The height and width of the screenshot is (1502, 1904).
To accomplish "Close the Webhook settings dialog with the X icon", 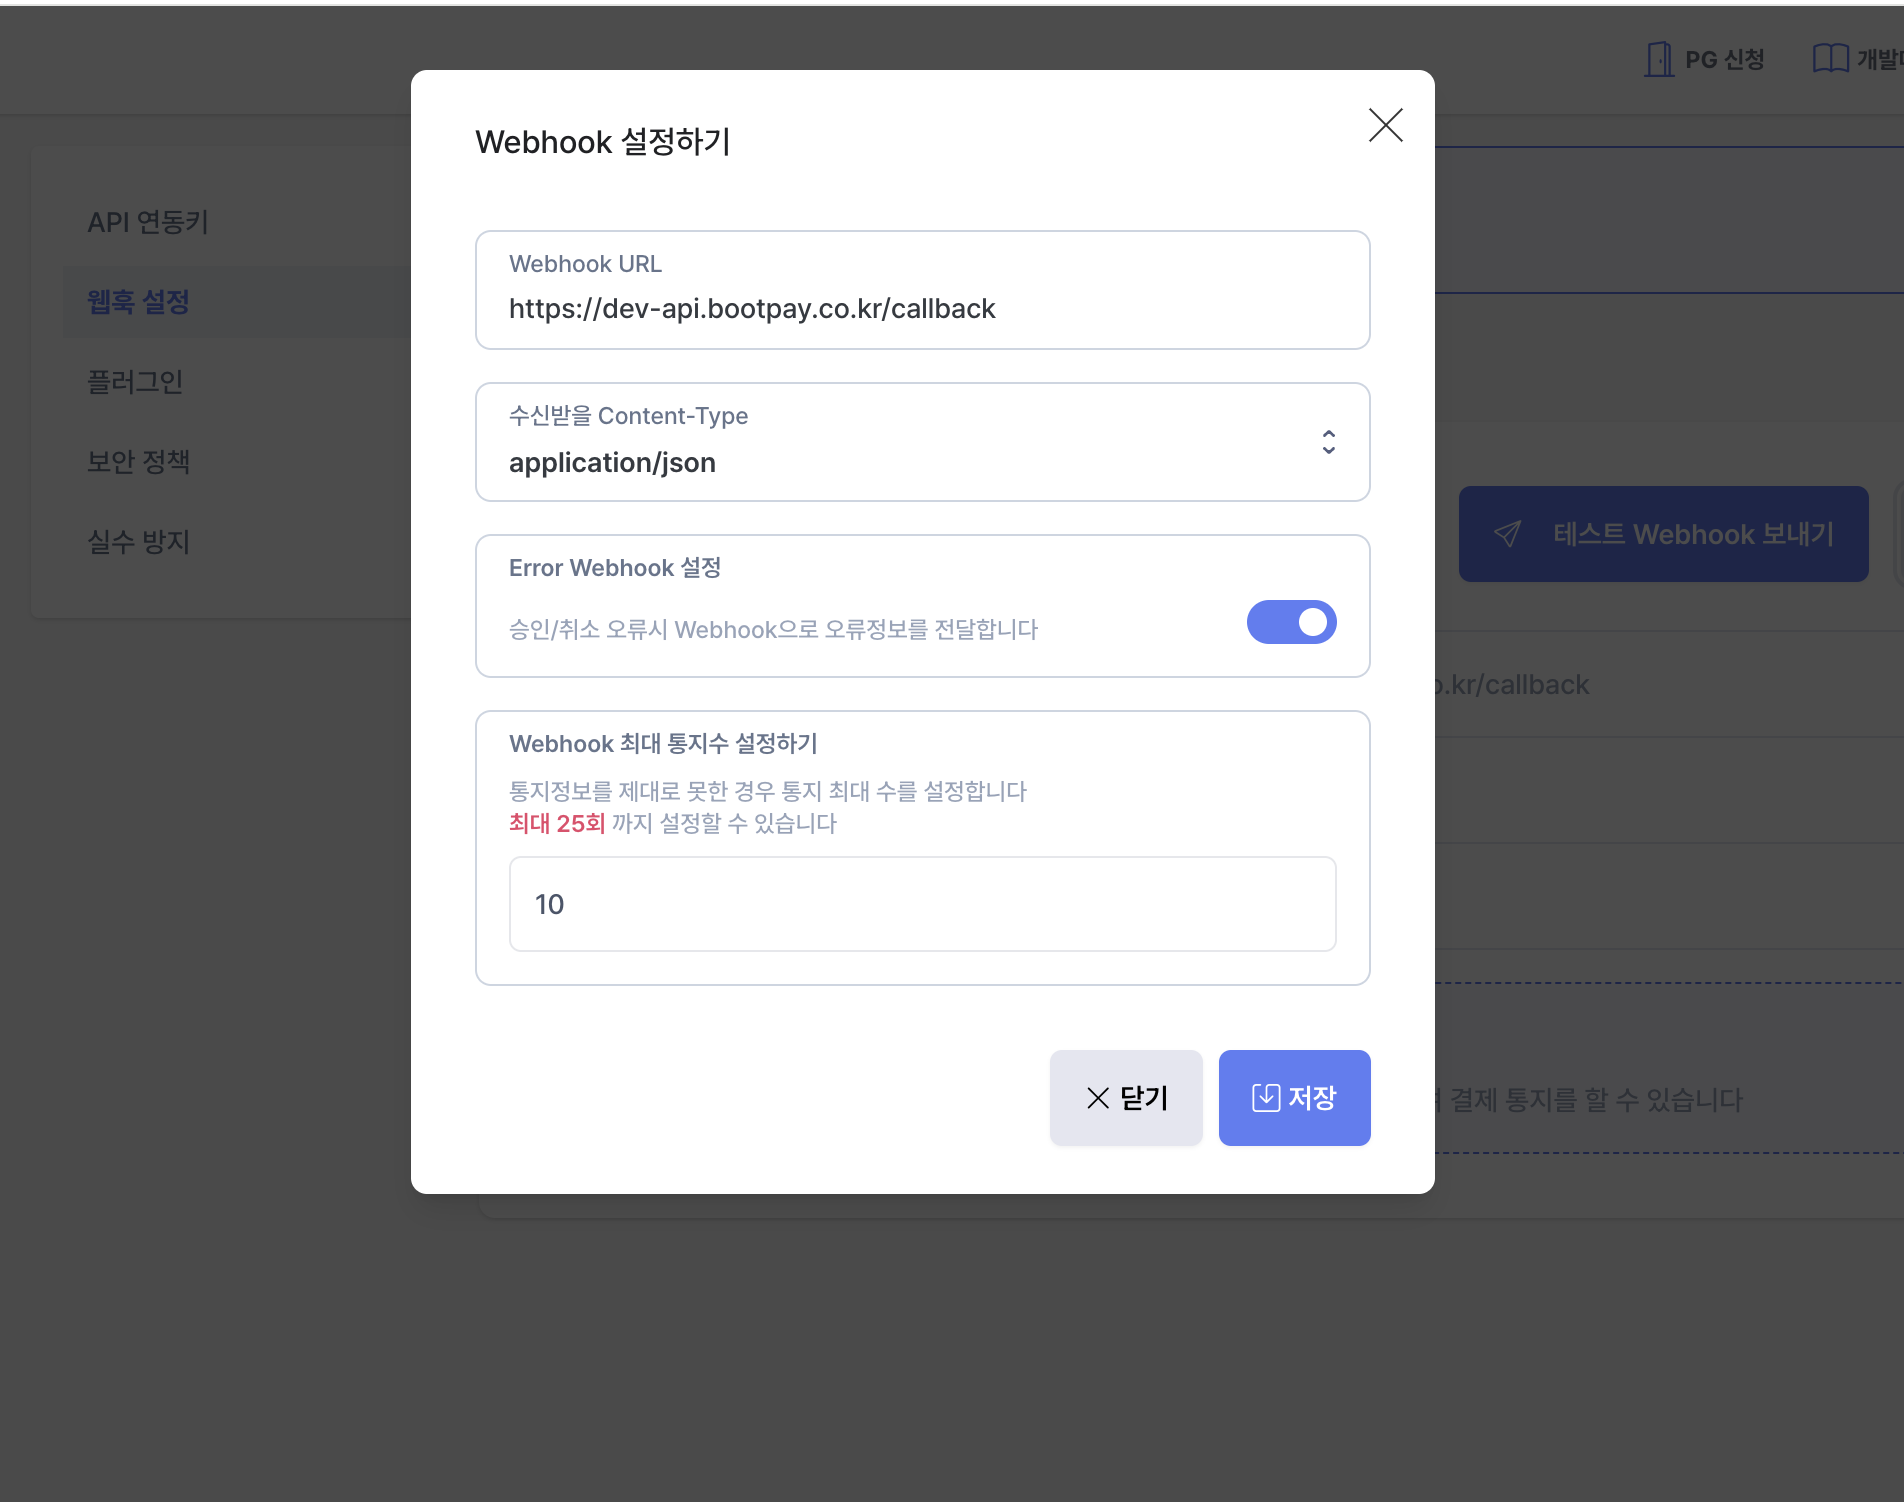I will point(1385,125).
